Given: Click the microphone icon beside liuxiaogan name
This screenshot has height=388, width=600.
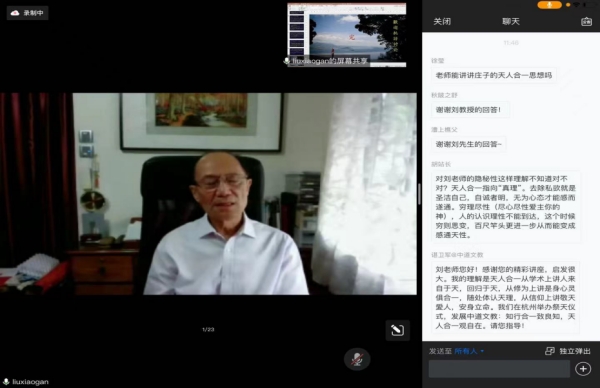Looking at the screenshot, I should pos(6,381).
